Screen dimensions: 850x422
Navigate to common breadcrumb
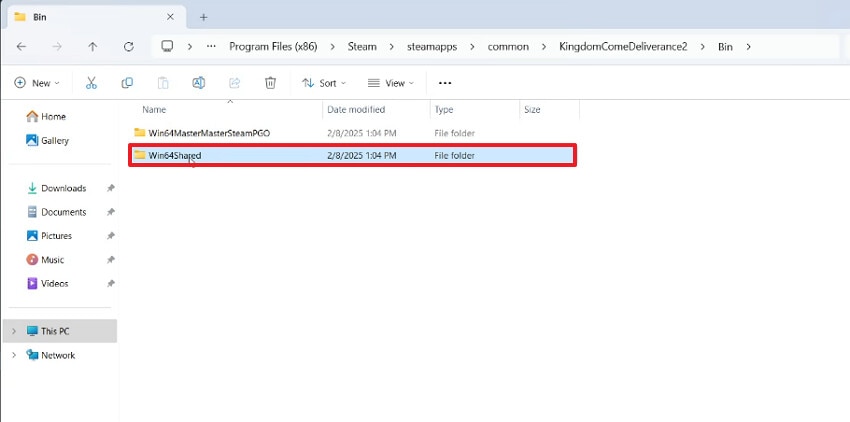coord(508,47)
